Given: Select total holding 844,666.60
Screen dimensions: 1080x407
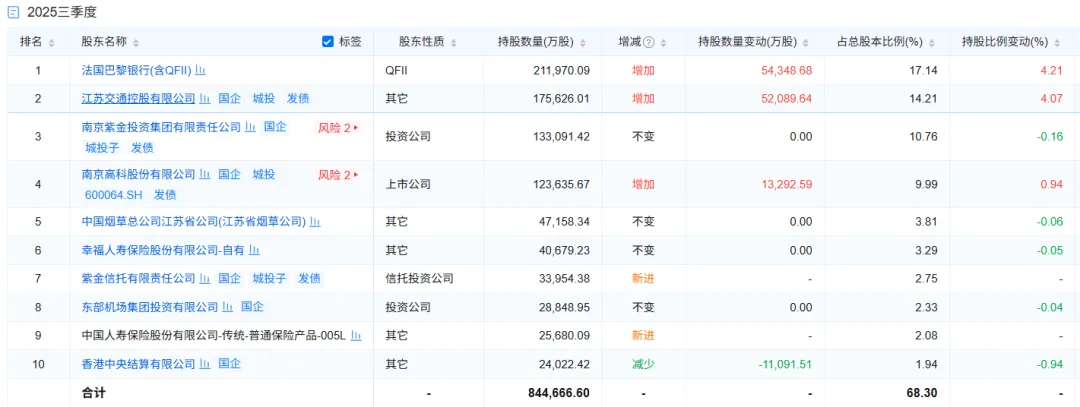Looking at the screenshot, I should click(559, 393).
